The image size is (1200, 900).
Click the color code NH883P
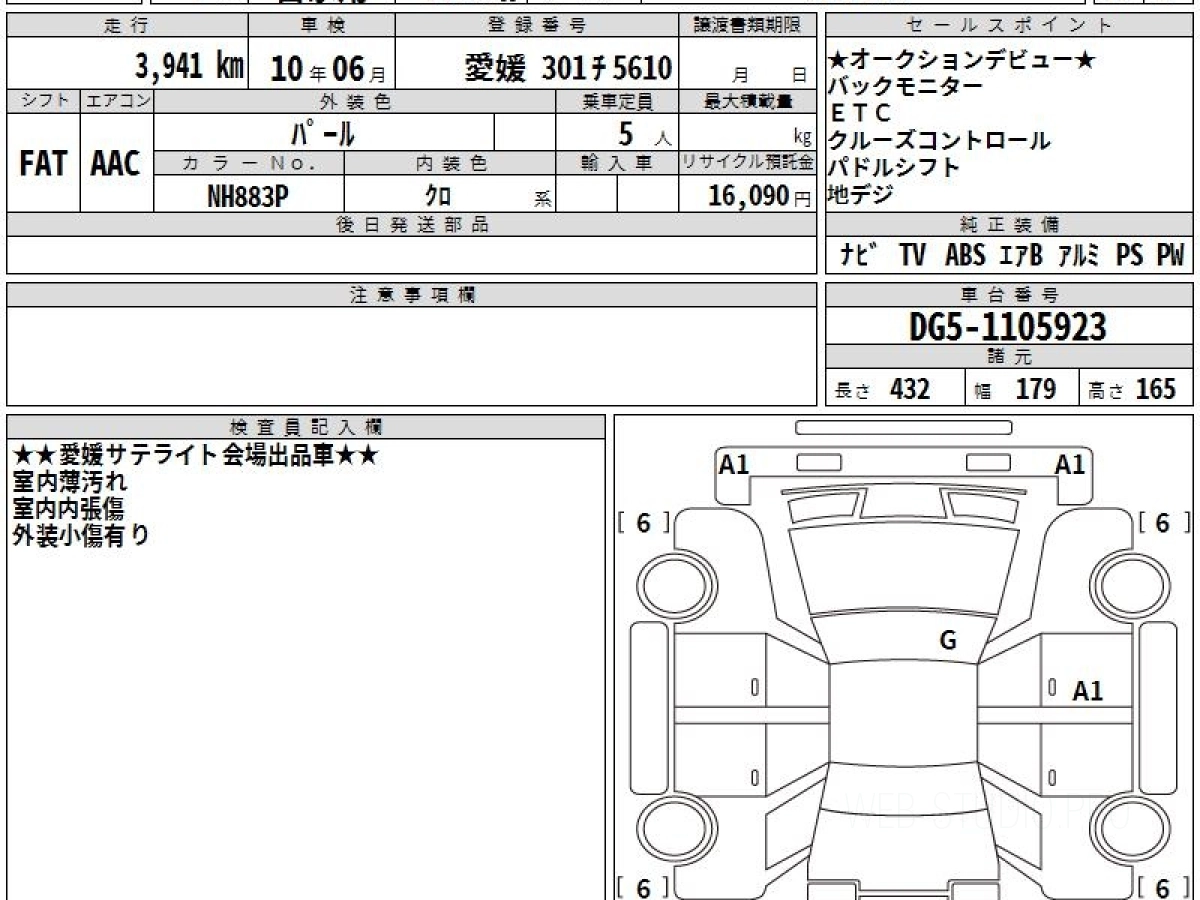pos(248,197)
